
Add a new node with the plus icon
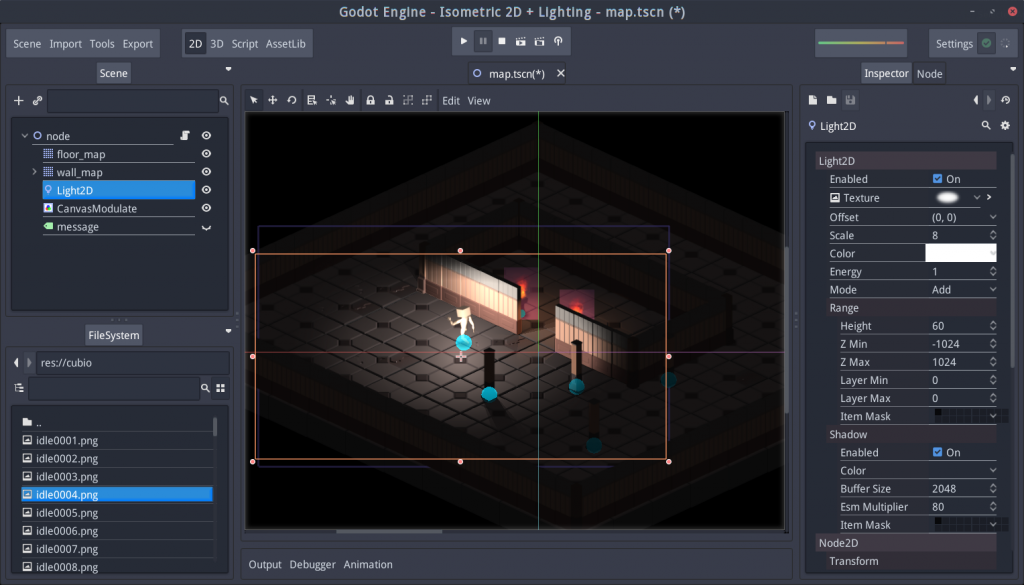click(17, 100)
